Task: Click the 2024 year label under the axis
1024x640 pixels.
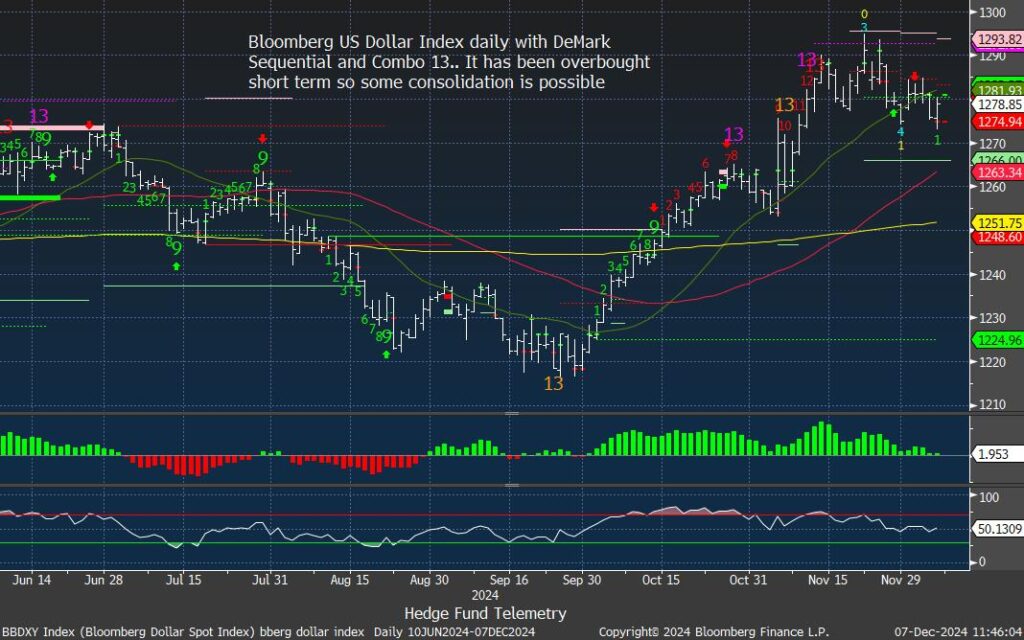Action: tap(485, 595)
